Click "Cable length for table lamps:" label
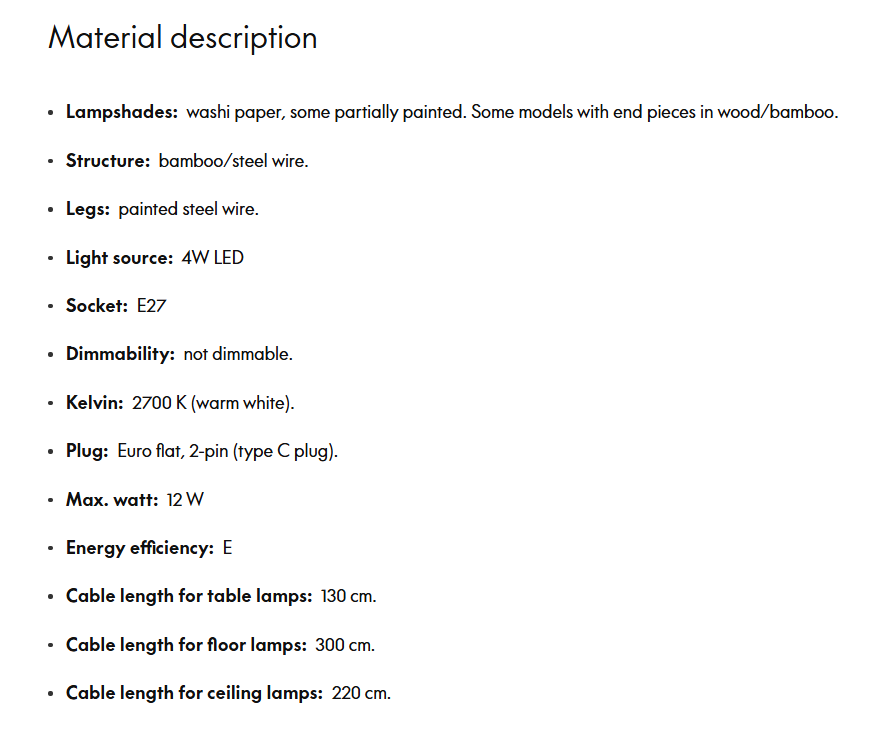878x729 pixels. (189, 596)
